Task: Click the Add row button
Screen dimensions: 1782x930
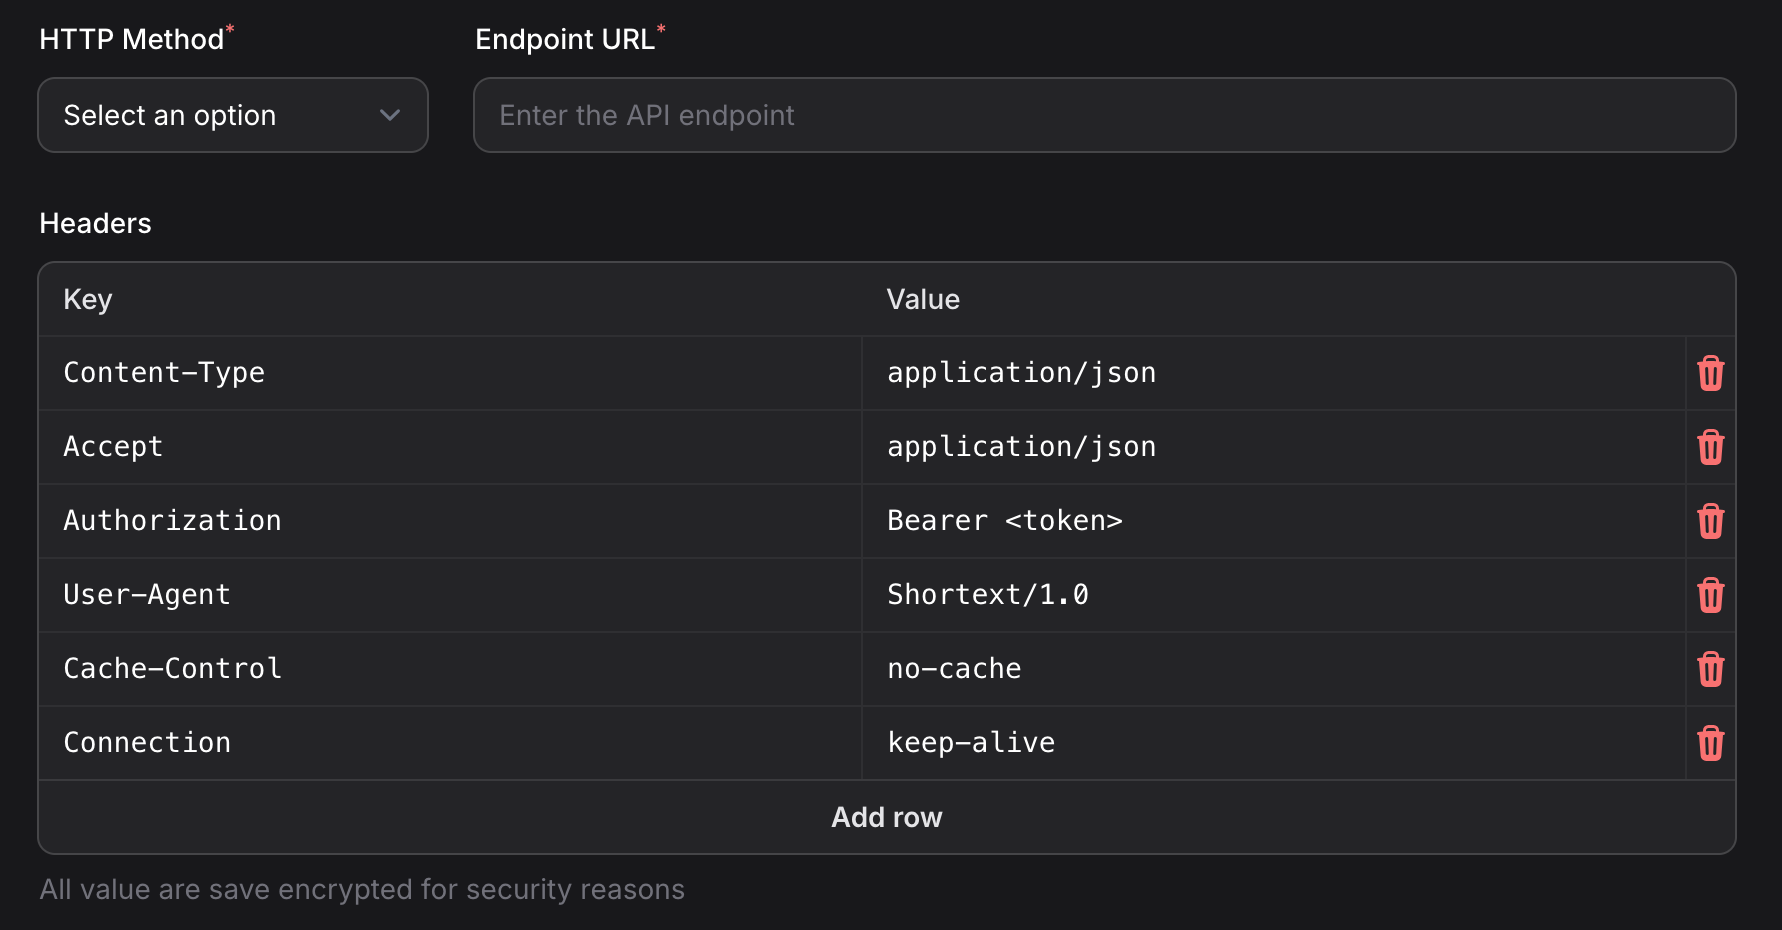Action: pos(886,817)
